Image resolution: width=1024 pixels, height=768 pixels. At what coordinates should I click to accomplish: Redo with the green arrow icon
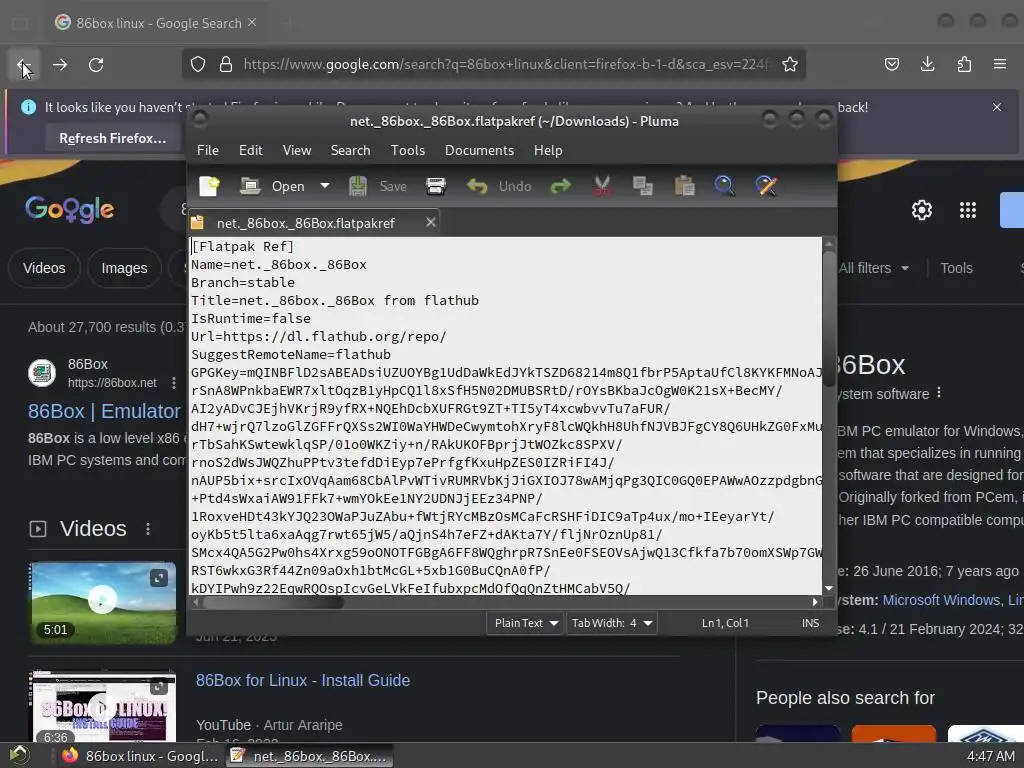coord(560,186)
